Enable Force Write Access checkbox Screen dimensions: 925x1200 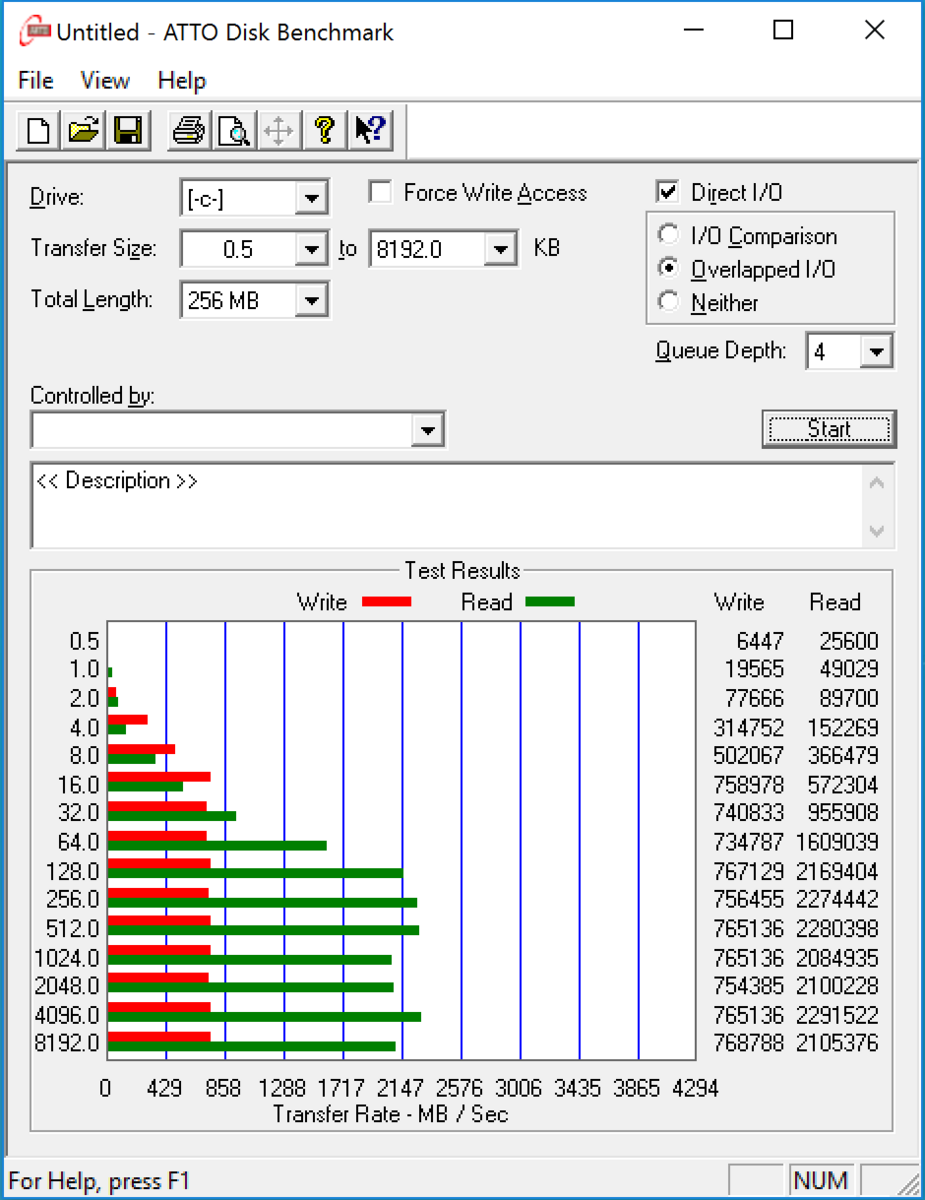click(380, 192)
